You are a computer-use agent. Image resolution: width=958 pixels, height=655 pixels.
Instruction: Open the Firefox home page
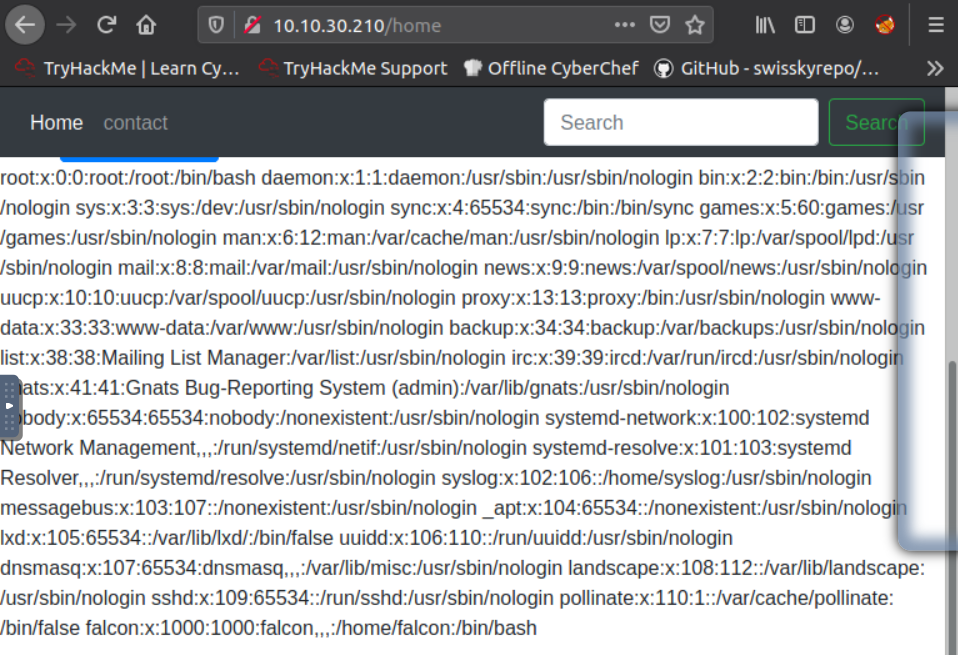point(146,25)
